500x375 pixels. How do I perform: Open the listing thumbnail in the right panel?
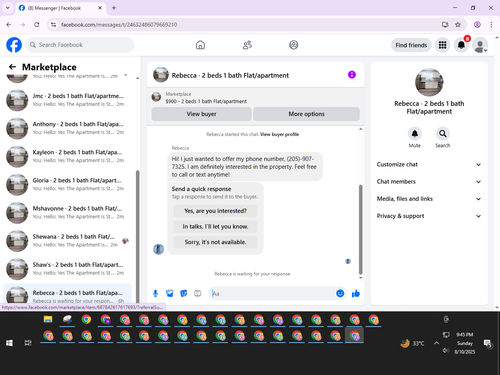point(429,82)
